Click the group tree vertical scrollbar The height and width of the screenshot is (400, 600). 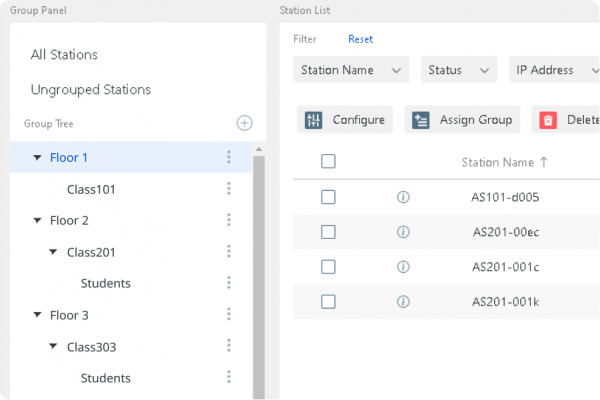[259, 270]
